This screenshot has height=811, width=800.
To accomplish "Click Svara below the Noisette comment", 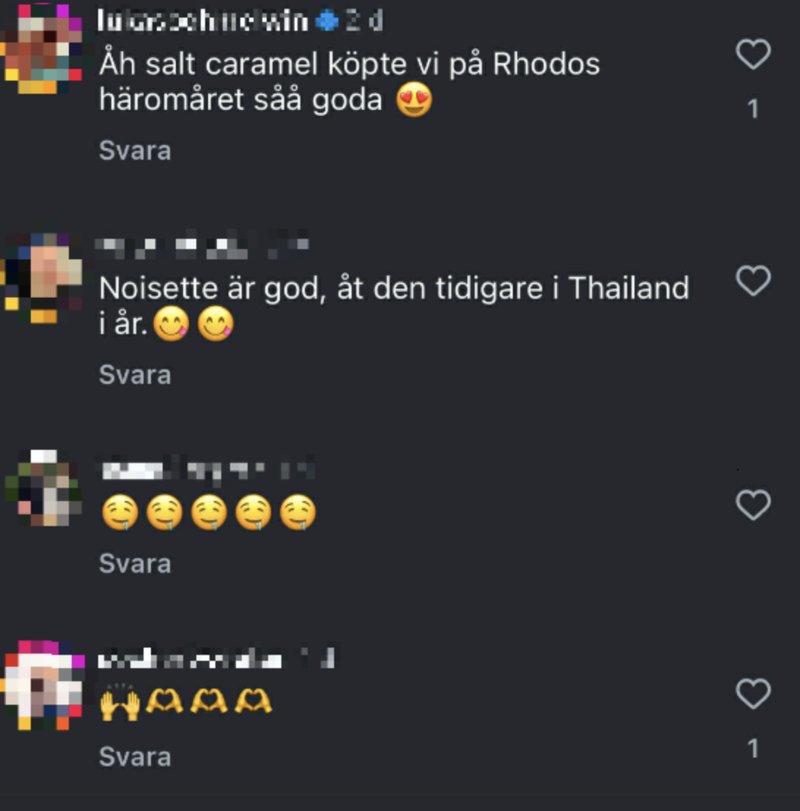I will [x=135, y=374].
